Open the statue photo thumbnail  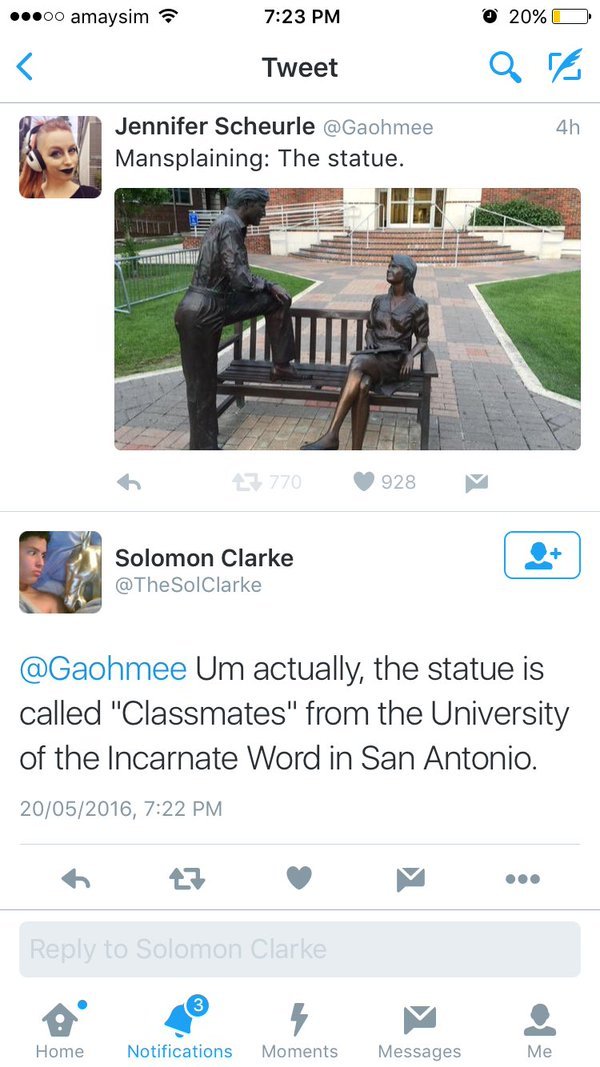[x=347, y=319]
